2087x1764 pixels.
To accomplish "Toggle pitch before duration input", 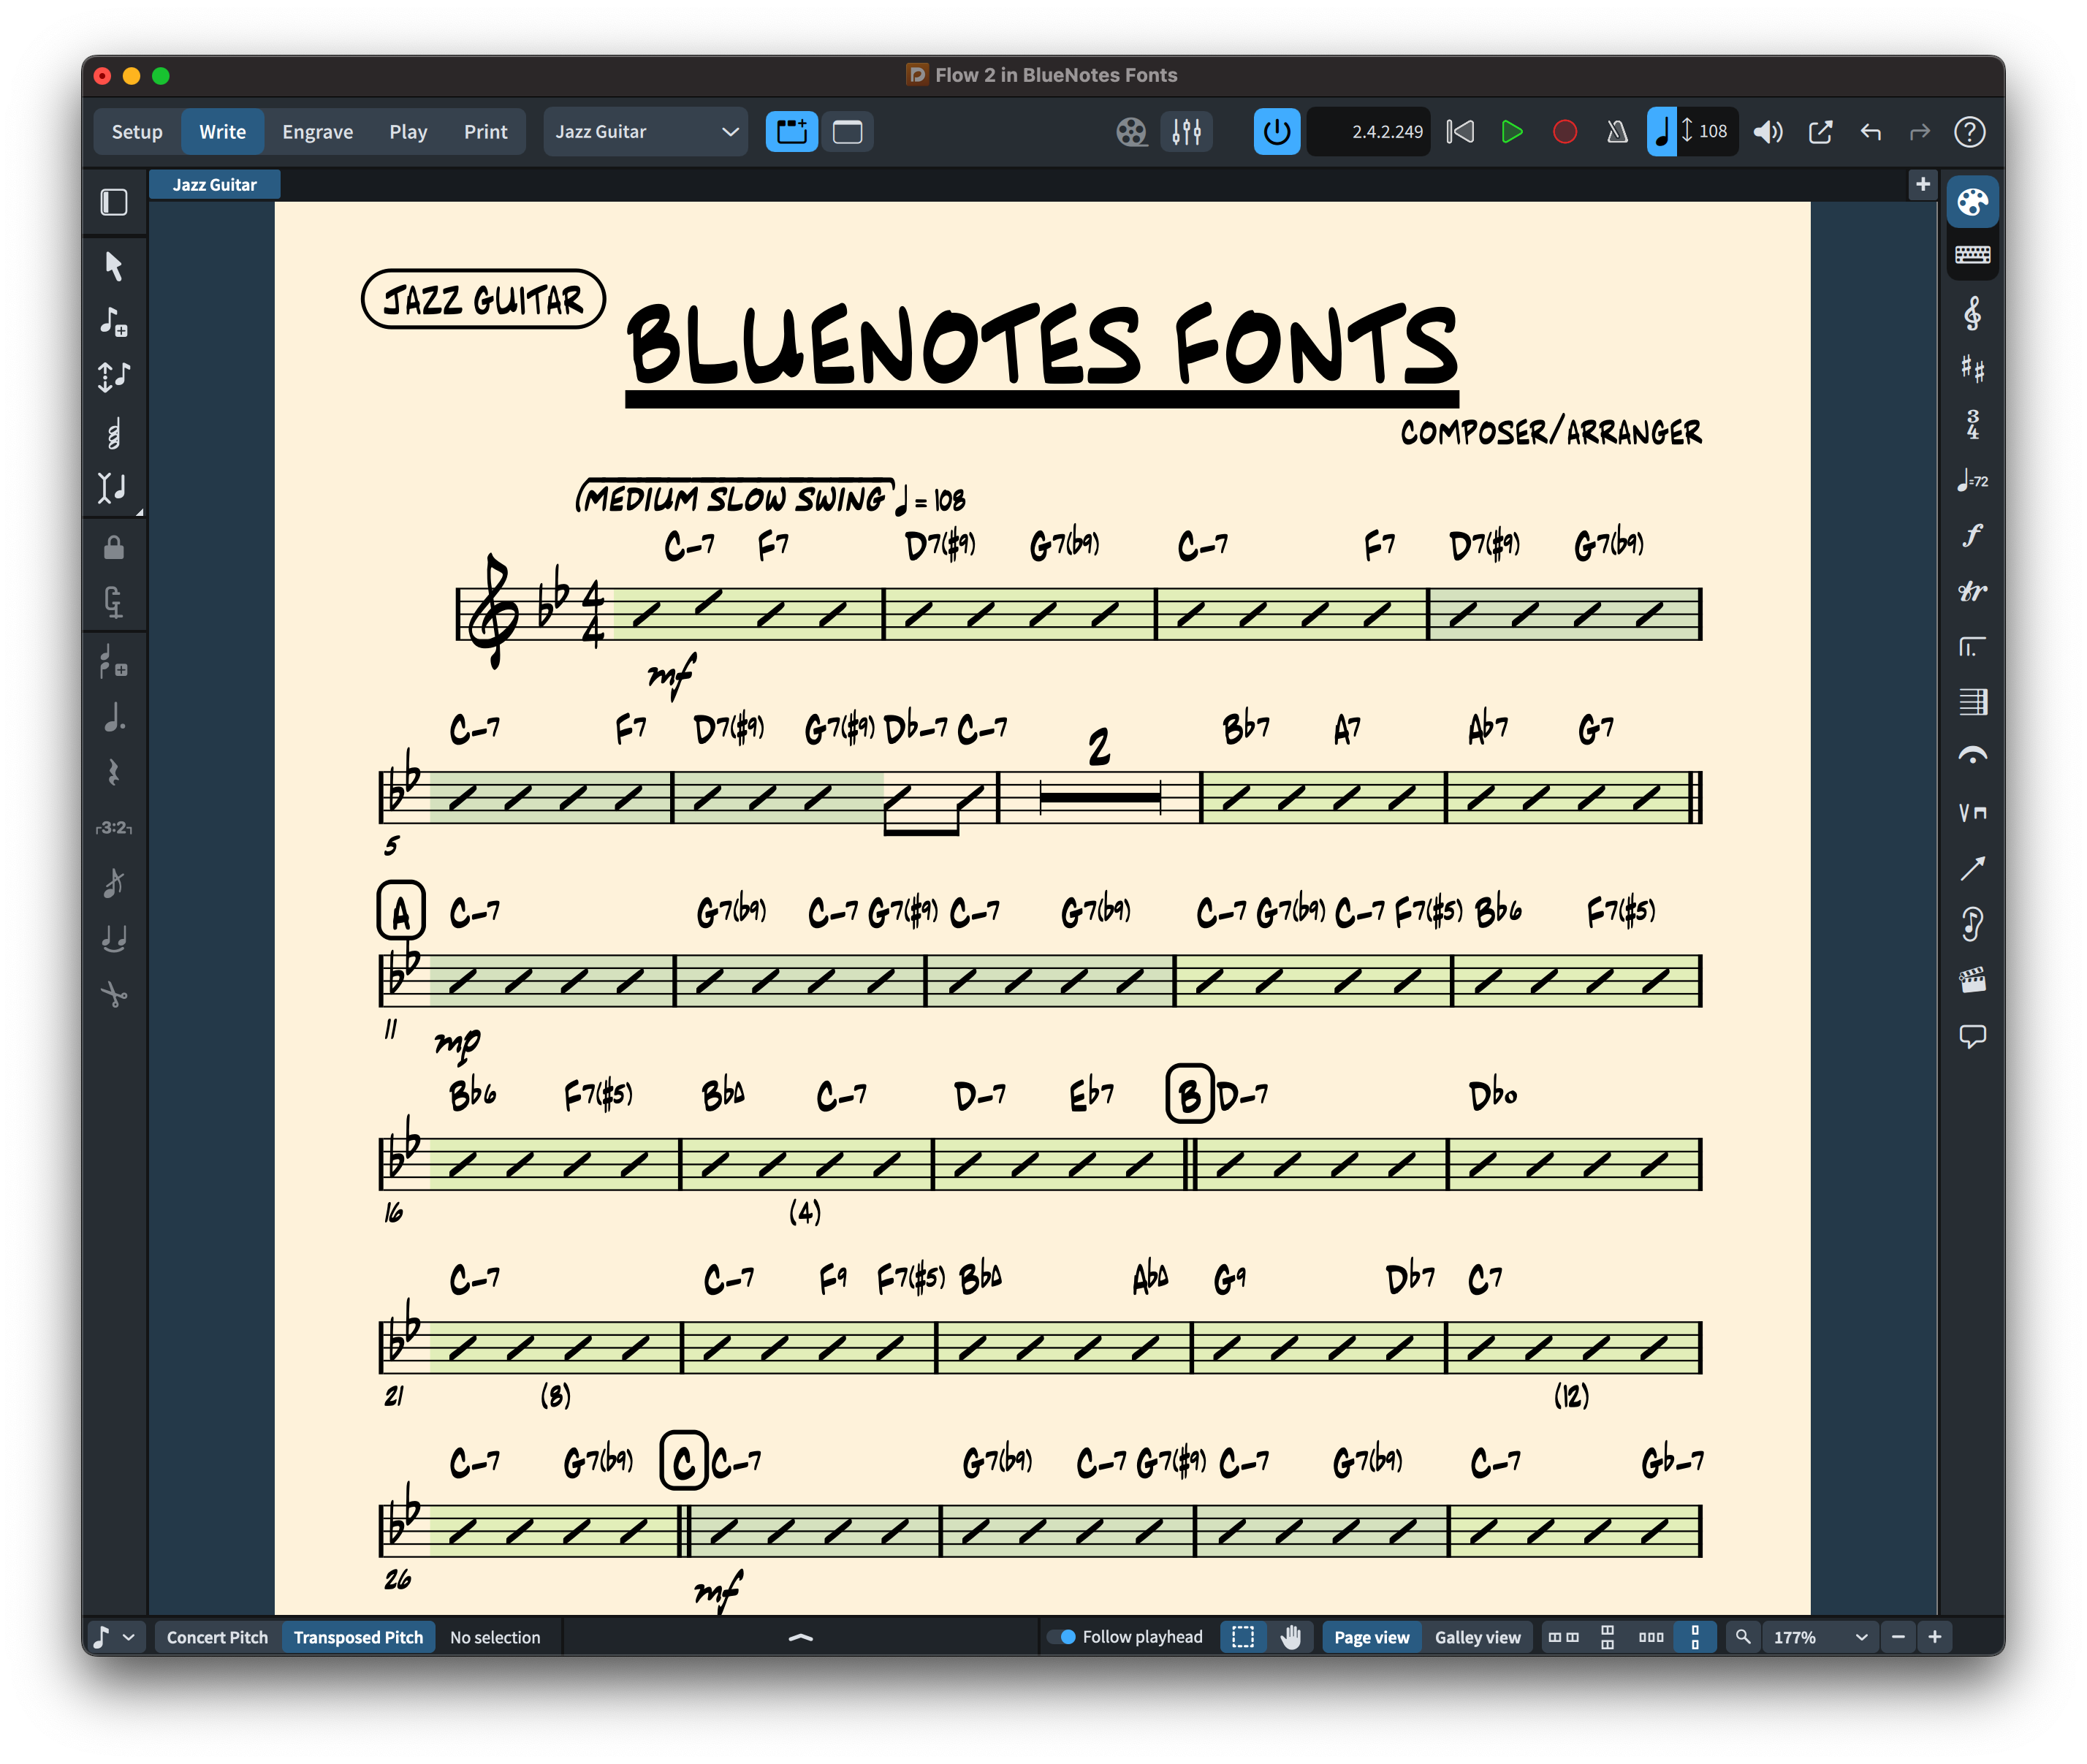I will [x=114, y=376].
